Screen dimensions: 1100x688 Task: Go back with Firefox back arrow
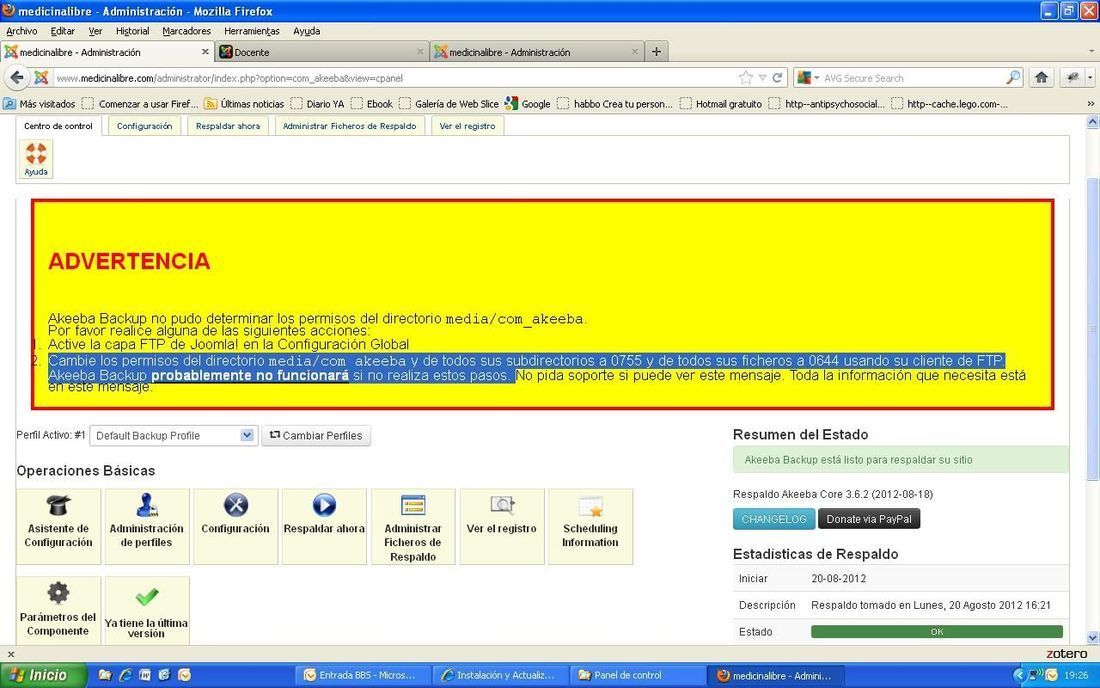click(18, 78)
